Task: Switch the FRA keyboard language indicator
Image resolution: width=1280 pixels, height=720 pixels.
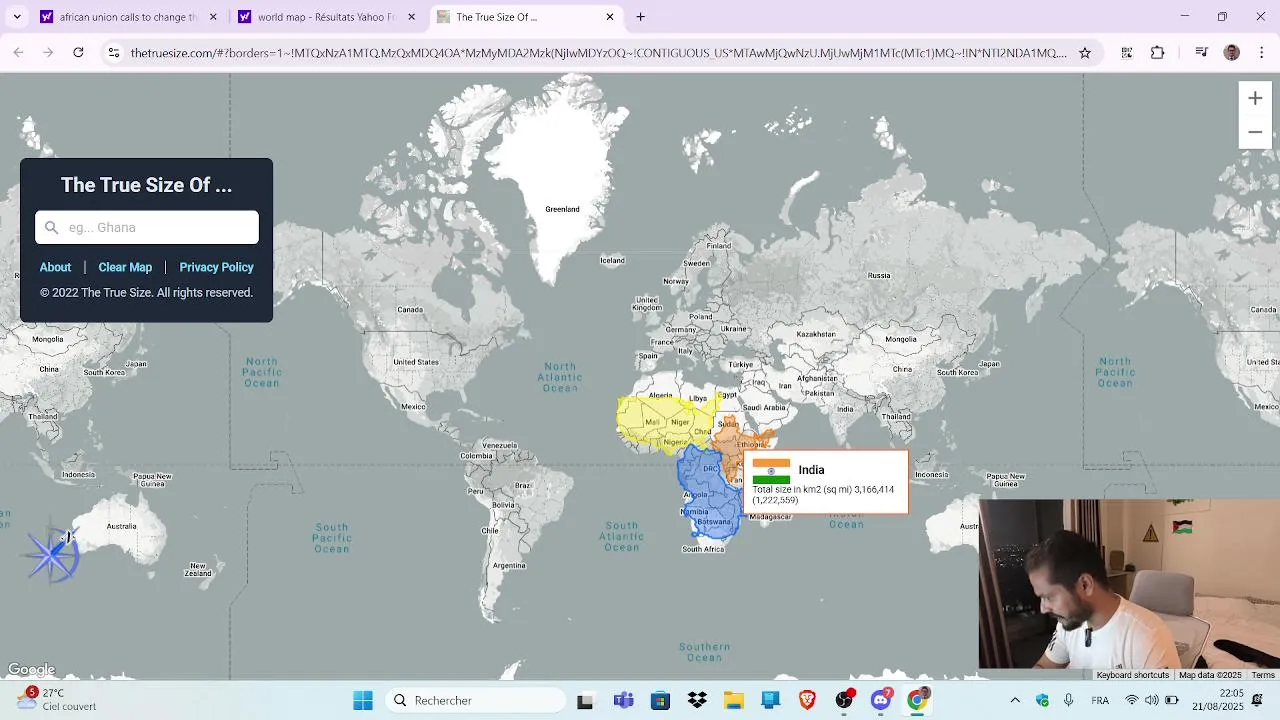Action: click(1100, 700)
